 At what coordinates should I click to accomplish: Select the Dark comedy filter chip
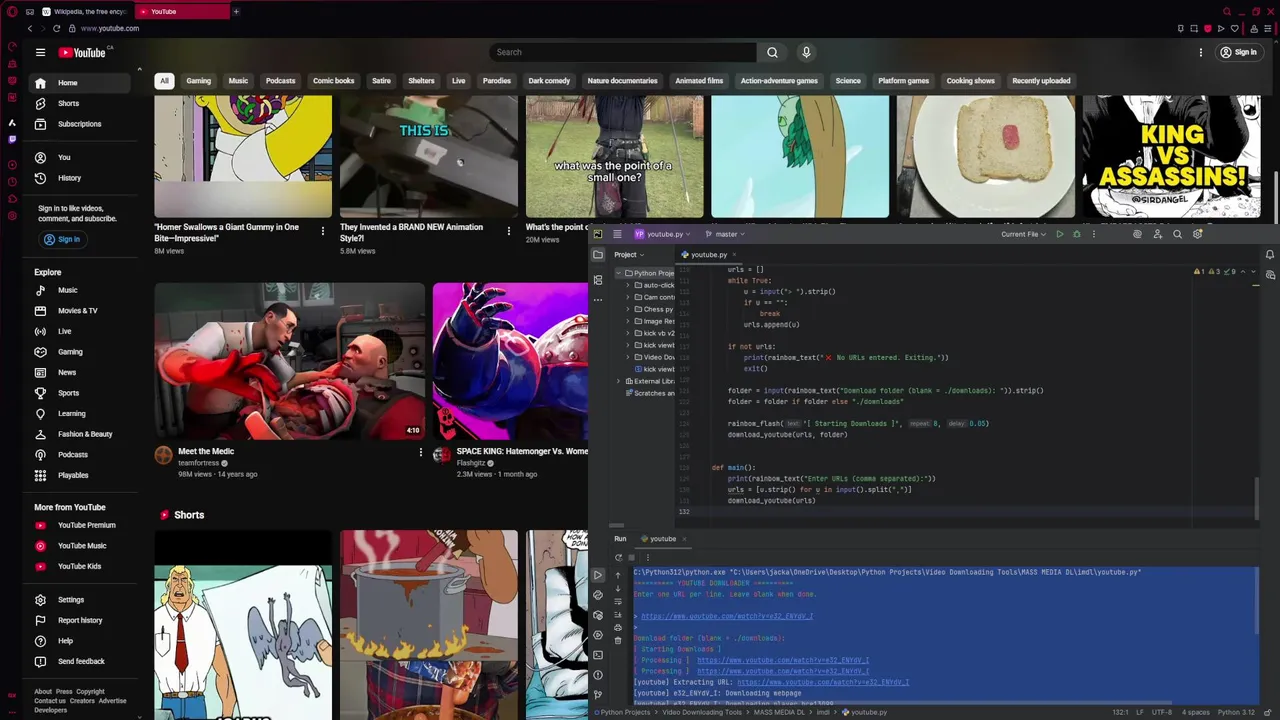(x=549, y=81)
